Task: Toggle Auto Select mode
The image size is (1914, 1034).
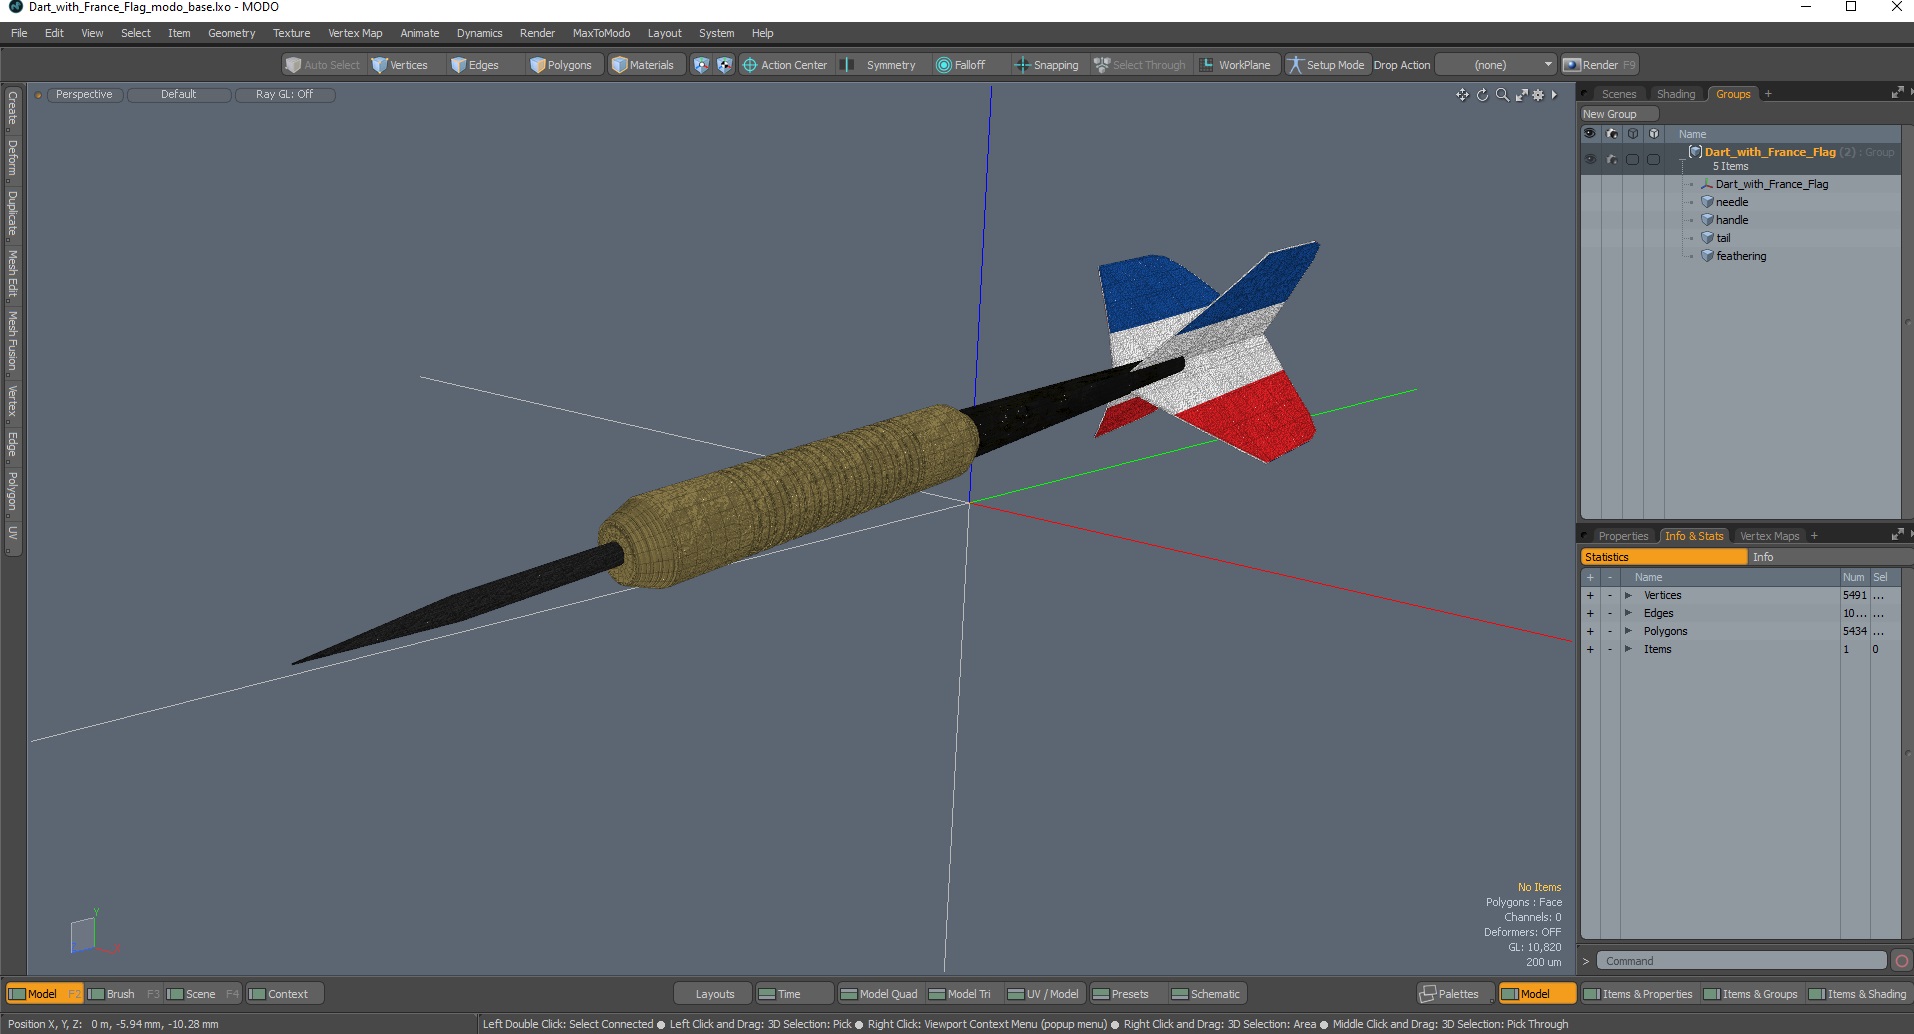Action: click(x=322, y=65)
